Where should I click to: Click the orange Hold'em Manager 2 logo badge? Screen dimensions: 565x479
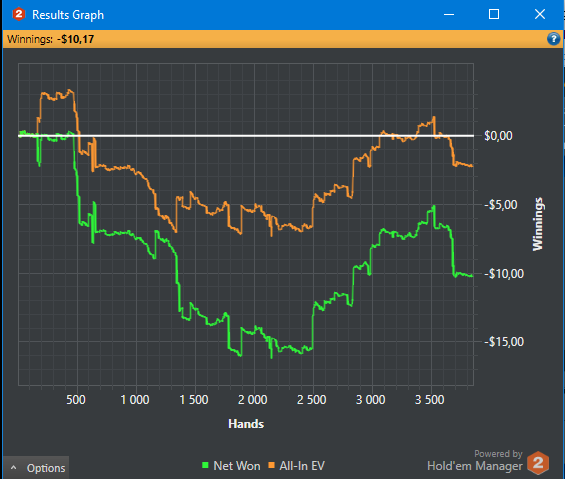pyautogui.click(x=538, y=463)
